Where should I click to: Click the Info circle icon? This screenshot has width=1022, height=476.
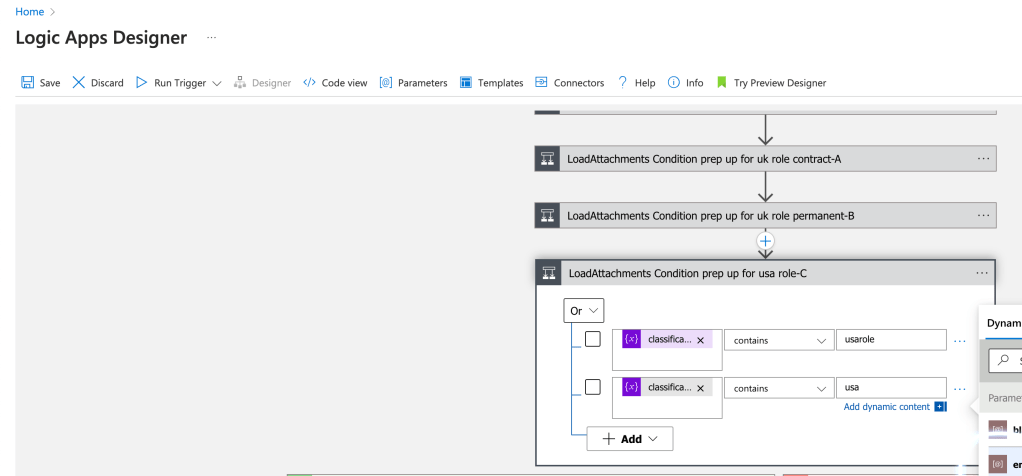674,82
